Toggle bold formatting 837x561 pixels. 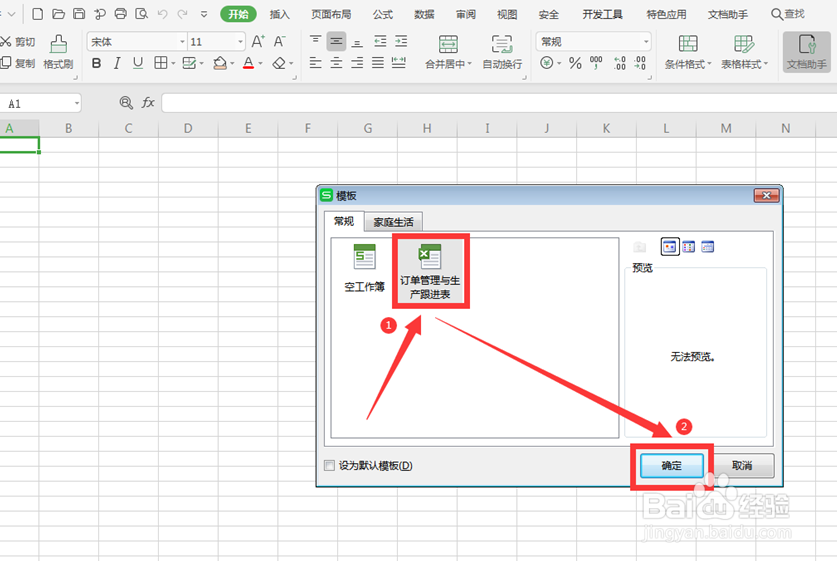coord(96,63)
